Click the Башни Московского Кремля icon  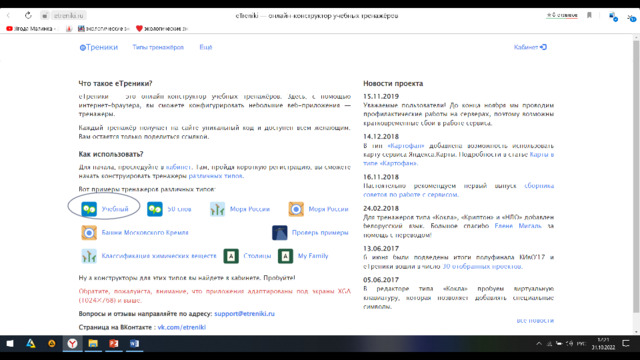[x=89, y=233]
